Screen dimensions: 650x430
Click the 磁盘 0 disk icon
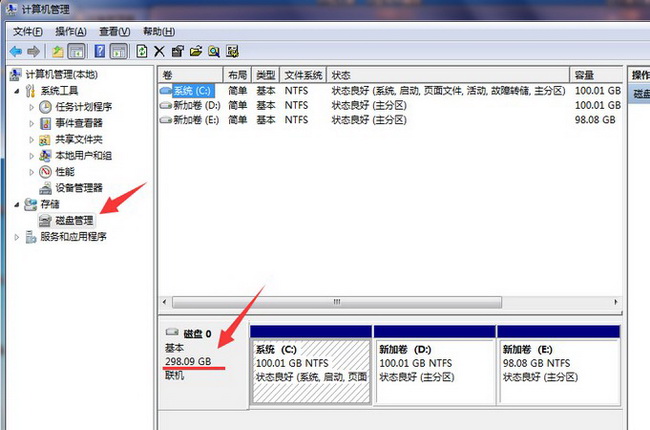[x=172, y=332]
